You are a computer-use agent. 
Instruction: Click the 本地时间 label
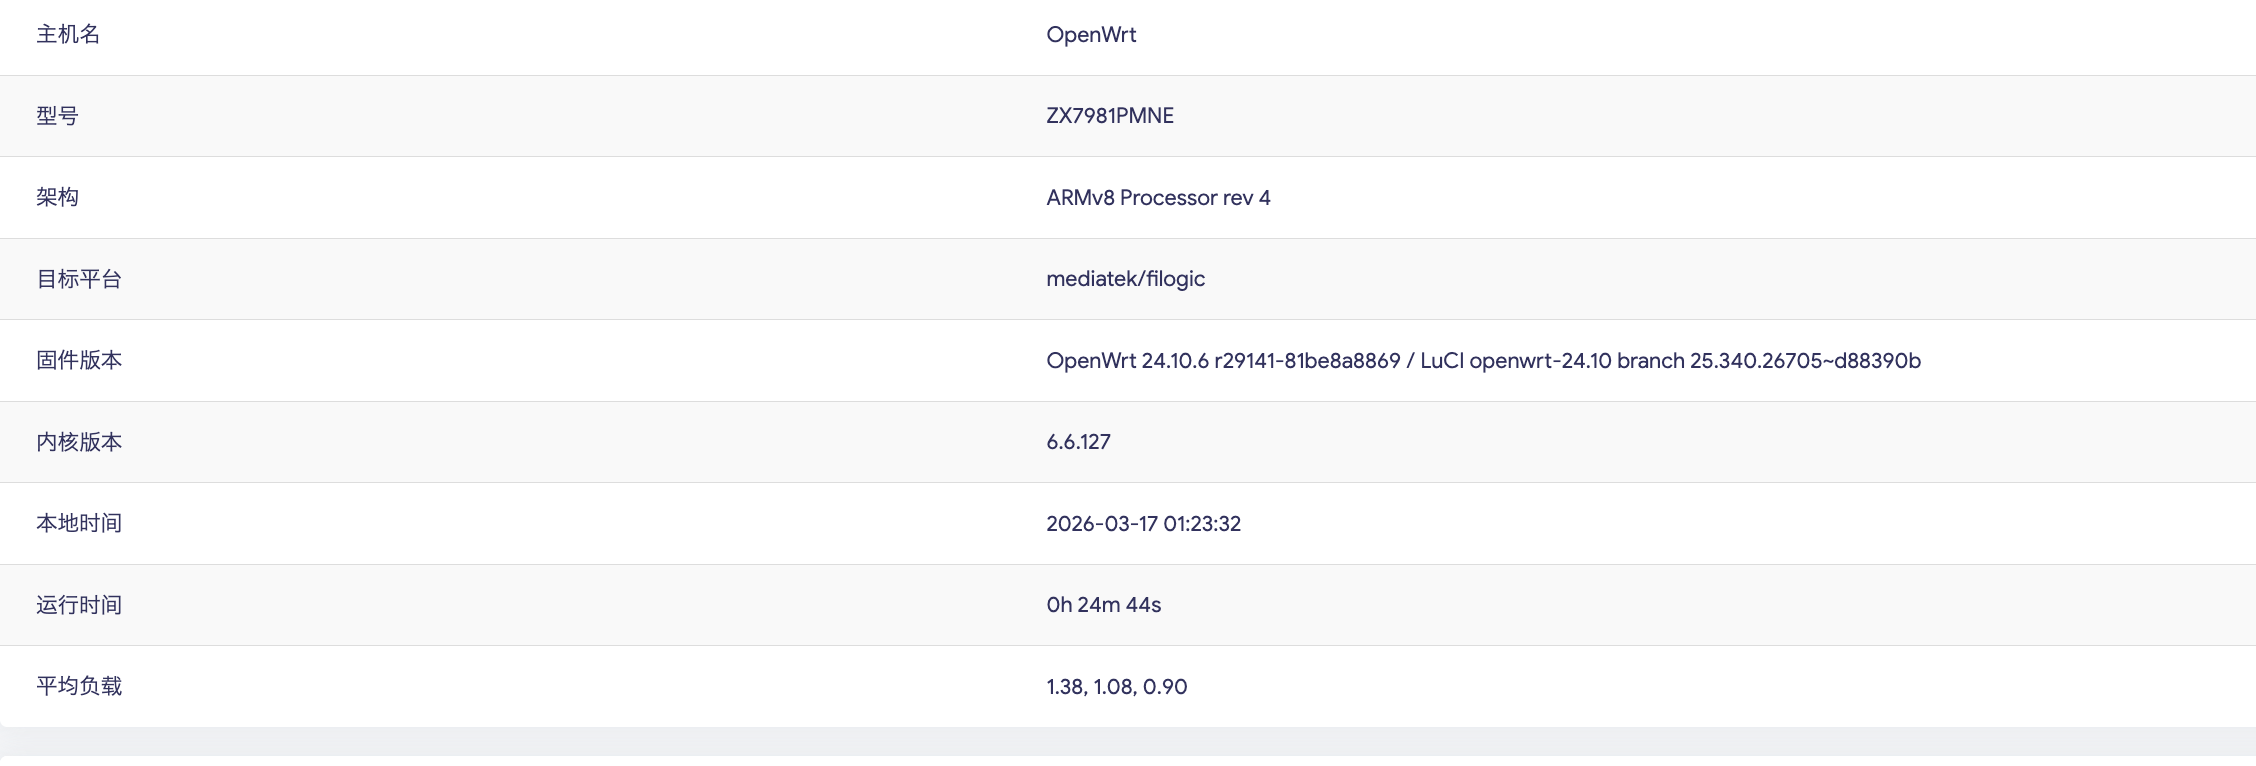(79, 524)
